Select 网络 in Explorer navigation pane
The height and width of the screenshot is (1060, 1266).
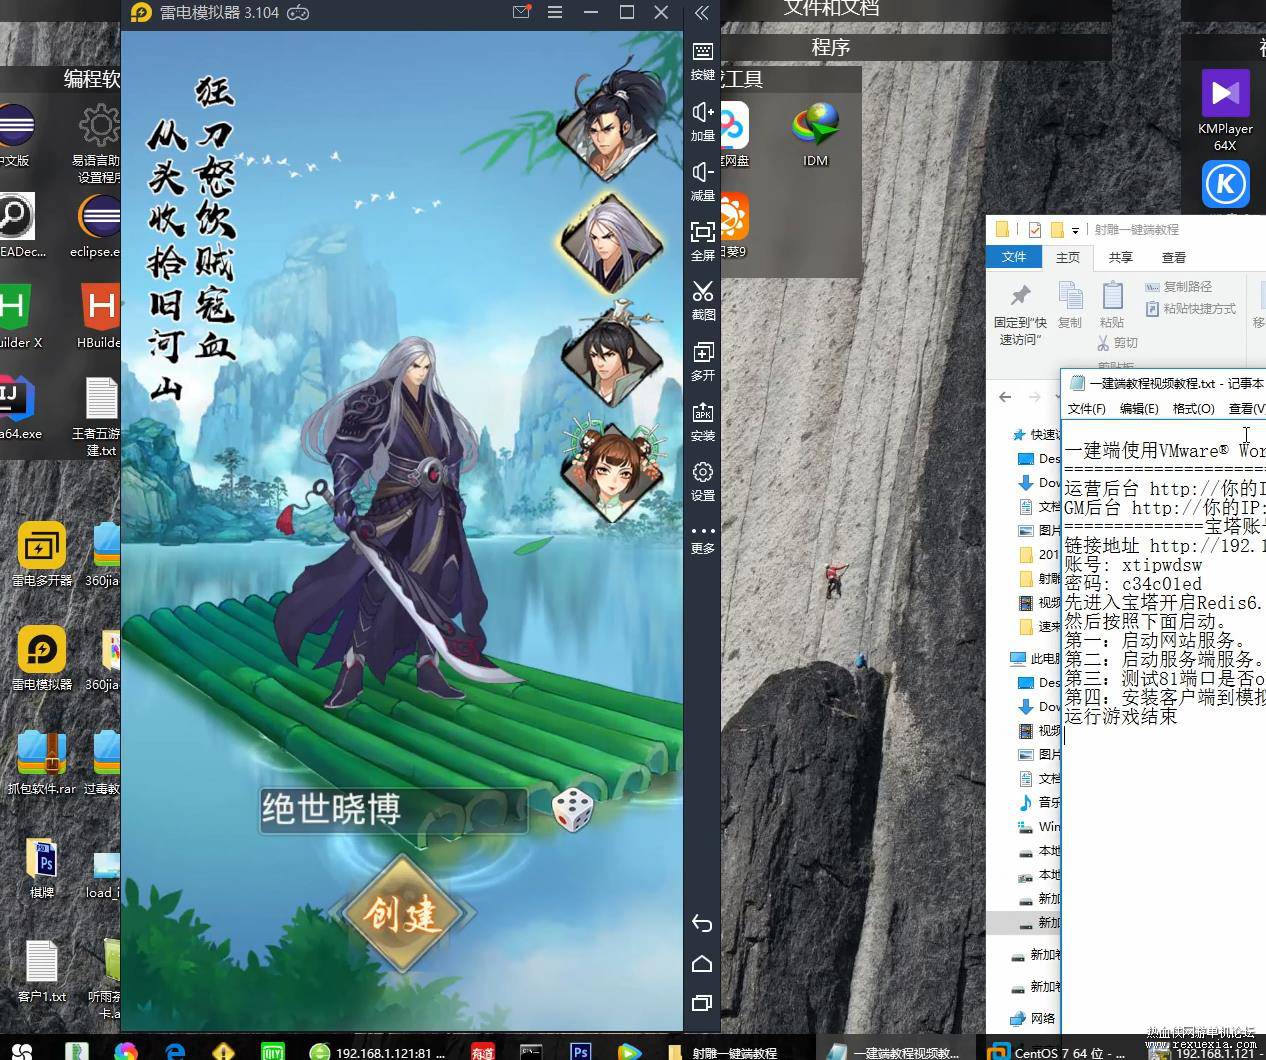pos(1033,1018)
